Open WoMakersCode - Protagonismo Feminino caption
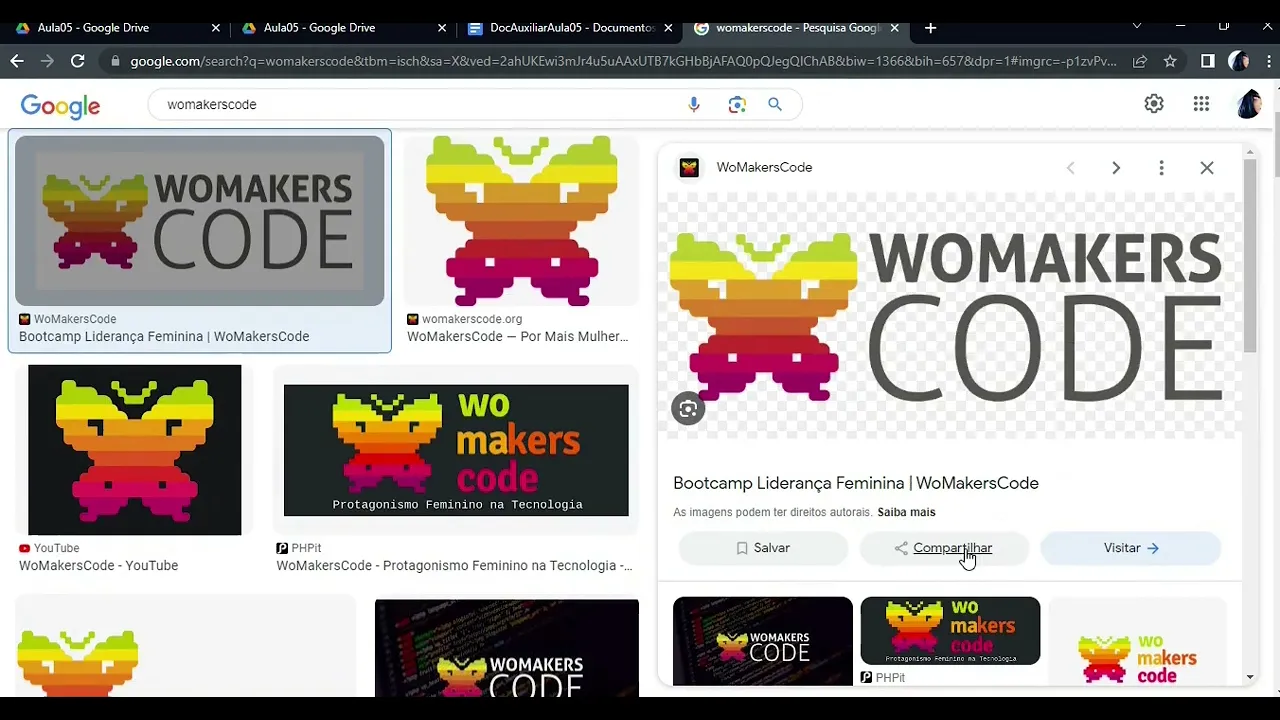This screenshot has height=720, width=1280. [x=454, y=565]
